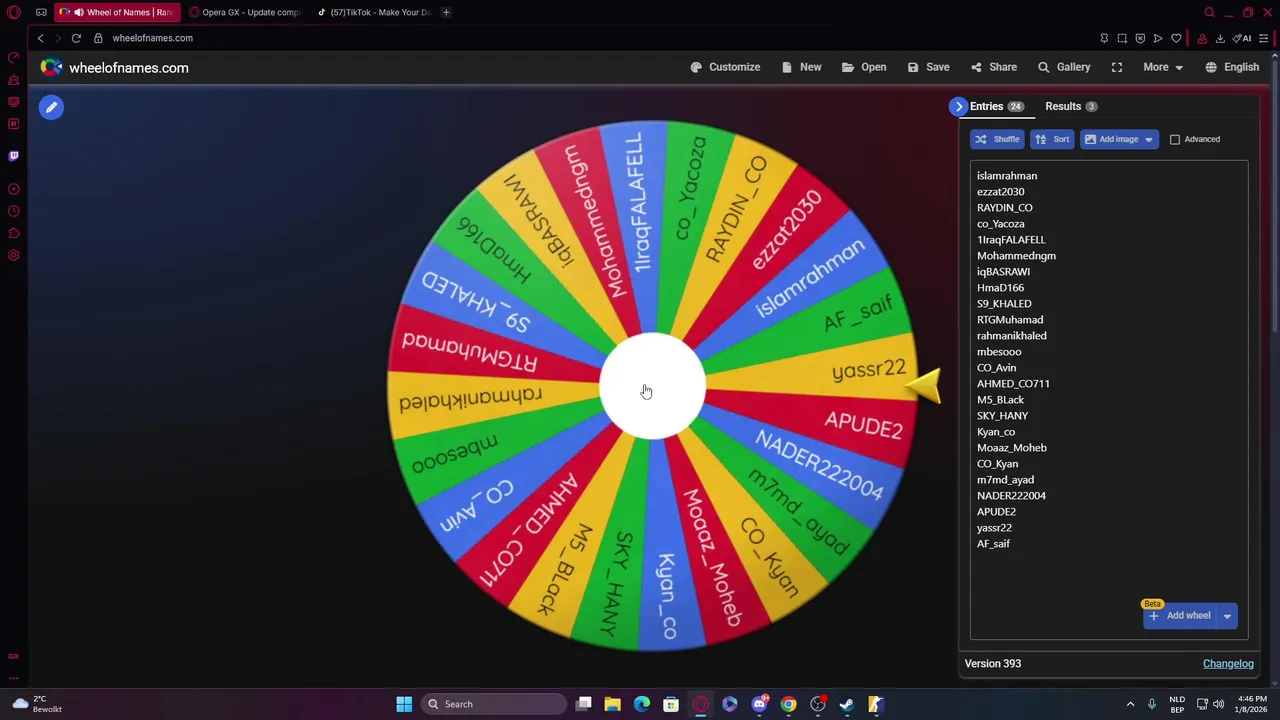This screenshot has width=1280, height=720.
Task: Switch to the Opera GX Update tab
Action: pyautogui.click(x=244, y=12)
